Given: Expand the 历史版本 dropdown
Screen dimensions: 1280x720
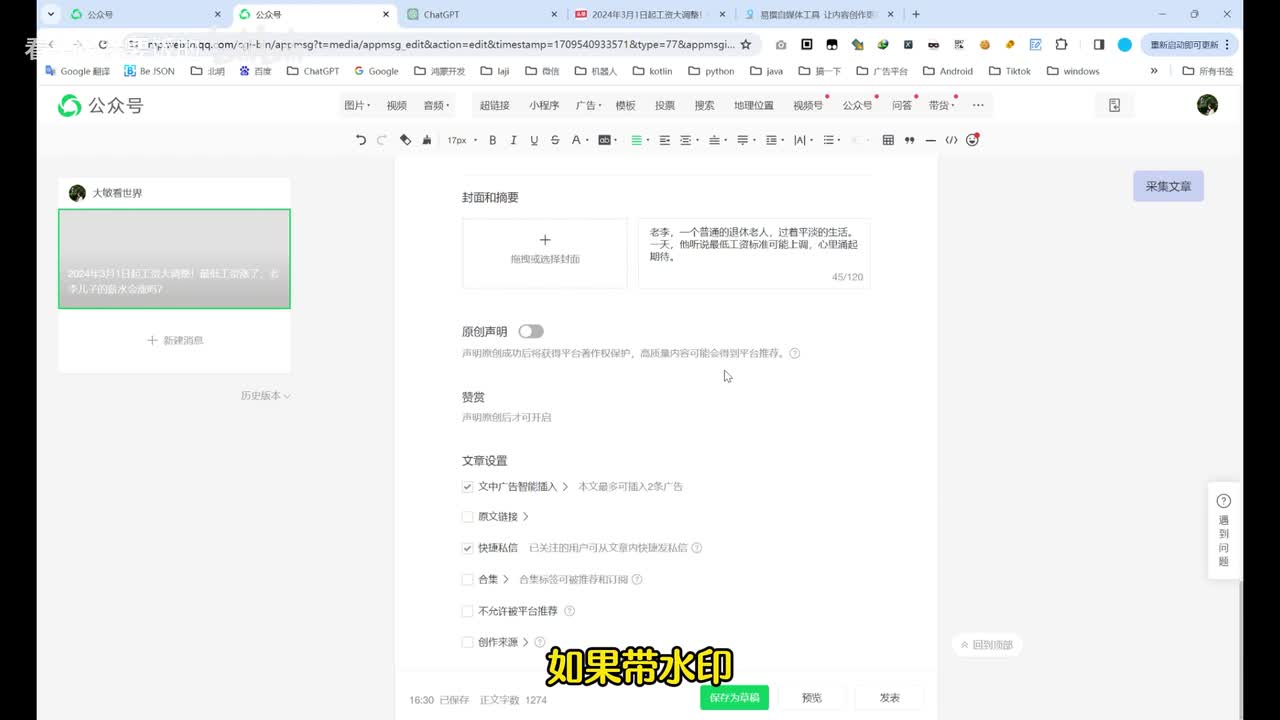Looking at the screenshot, I should (265, 396).
